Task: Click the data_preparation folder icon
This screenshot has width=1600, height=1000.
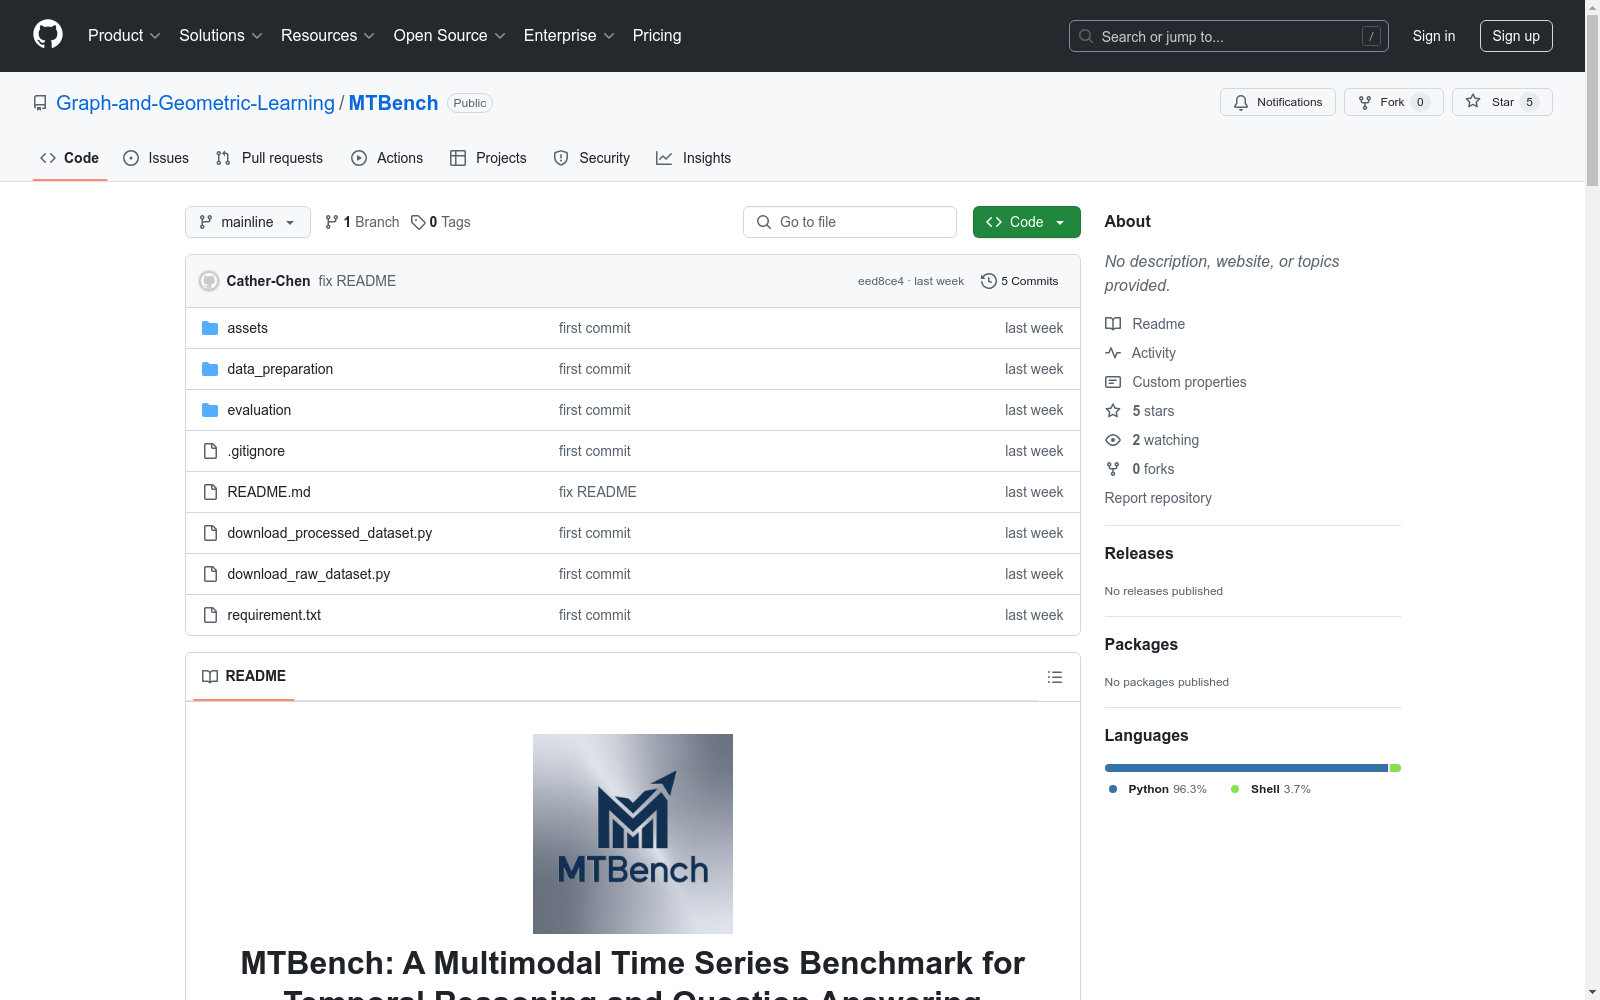Action: tap(210, 369)
